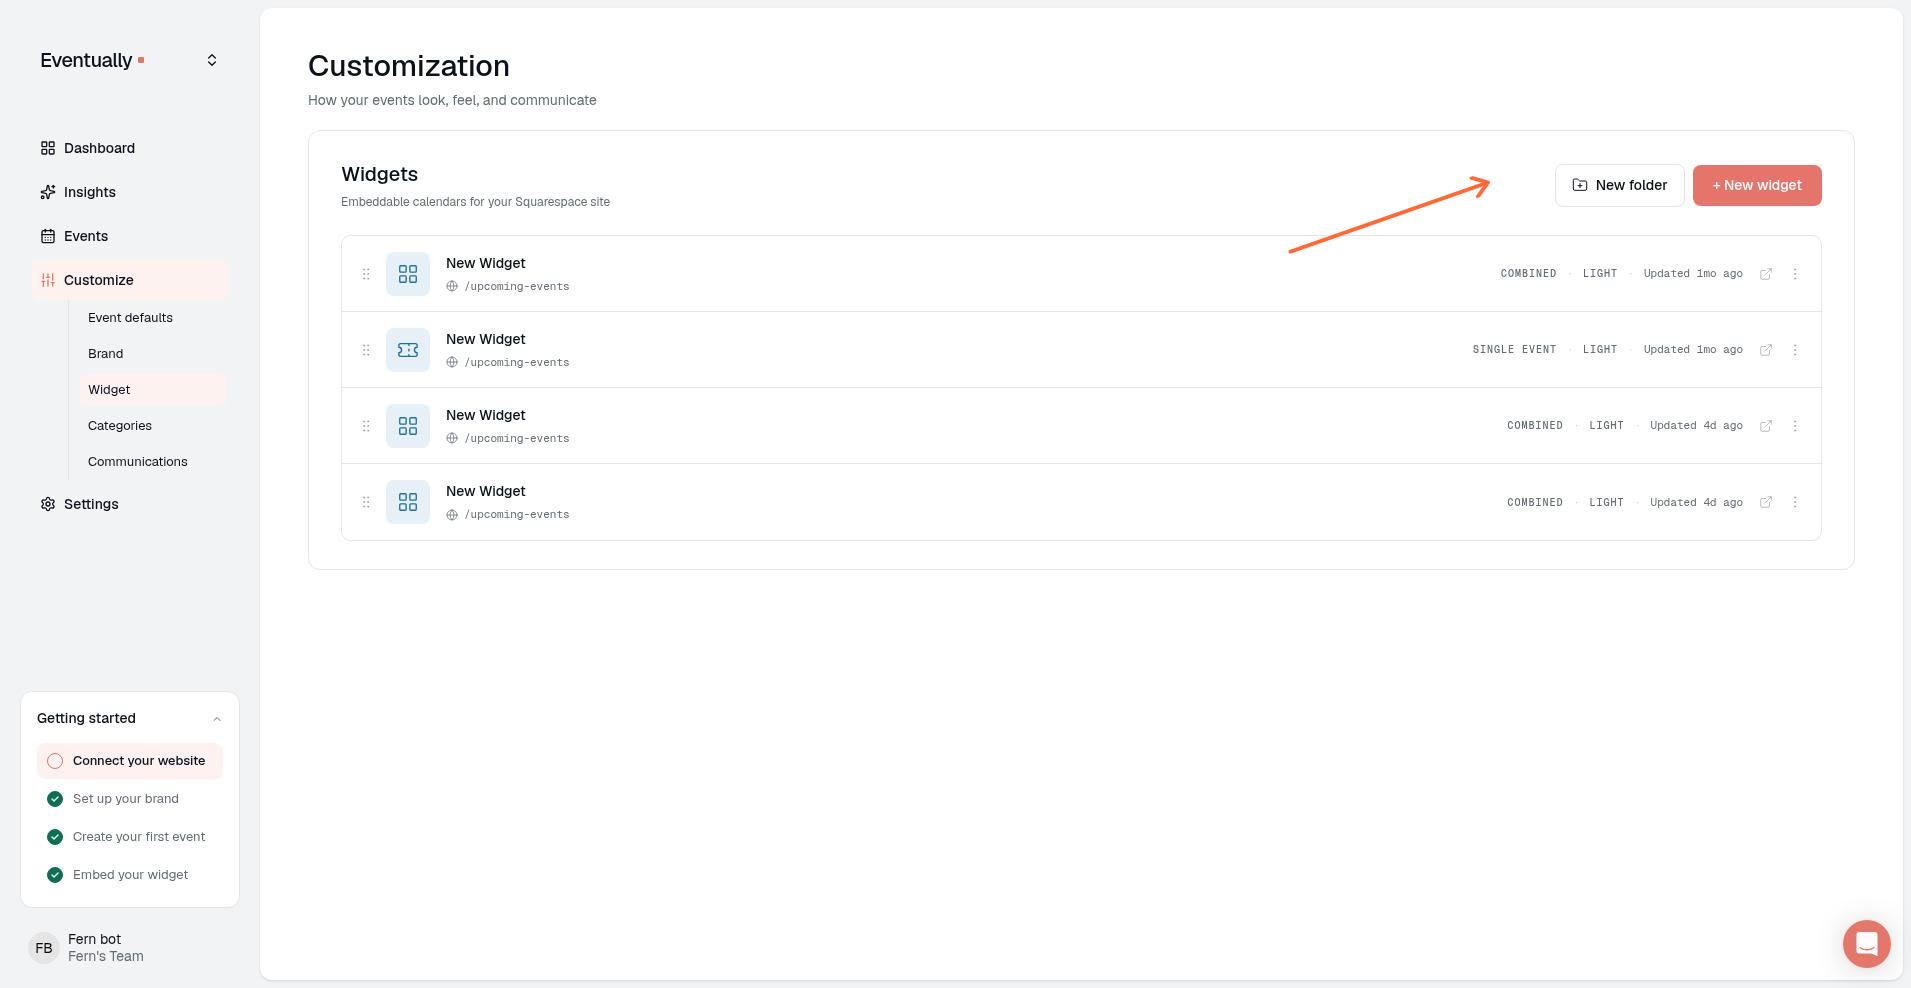The width and height of the screenshot is (1911, 988).
Task: Open external link for Combined widget updated 1mo ago
Action: point(1766,274)
